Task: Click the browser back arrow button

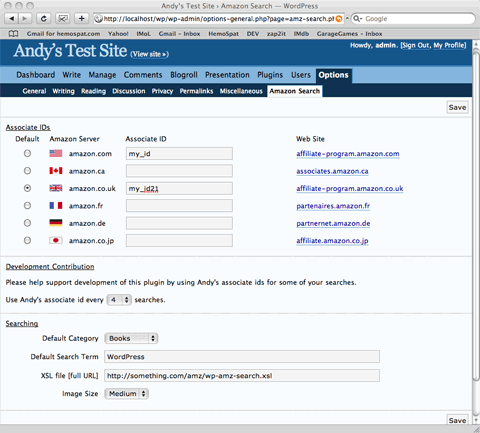Action: 12,19
